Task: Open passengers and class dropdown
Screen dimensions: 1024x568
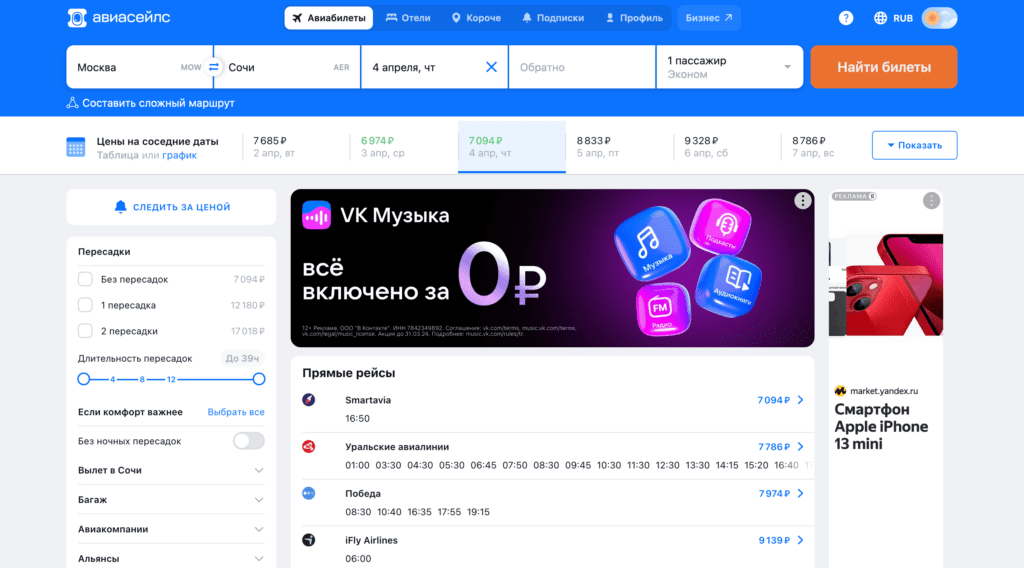Action: coord(729,67)
